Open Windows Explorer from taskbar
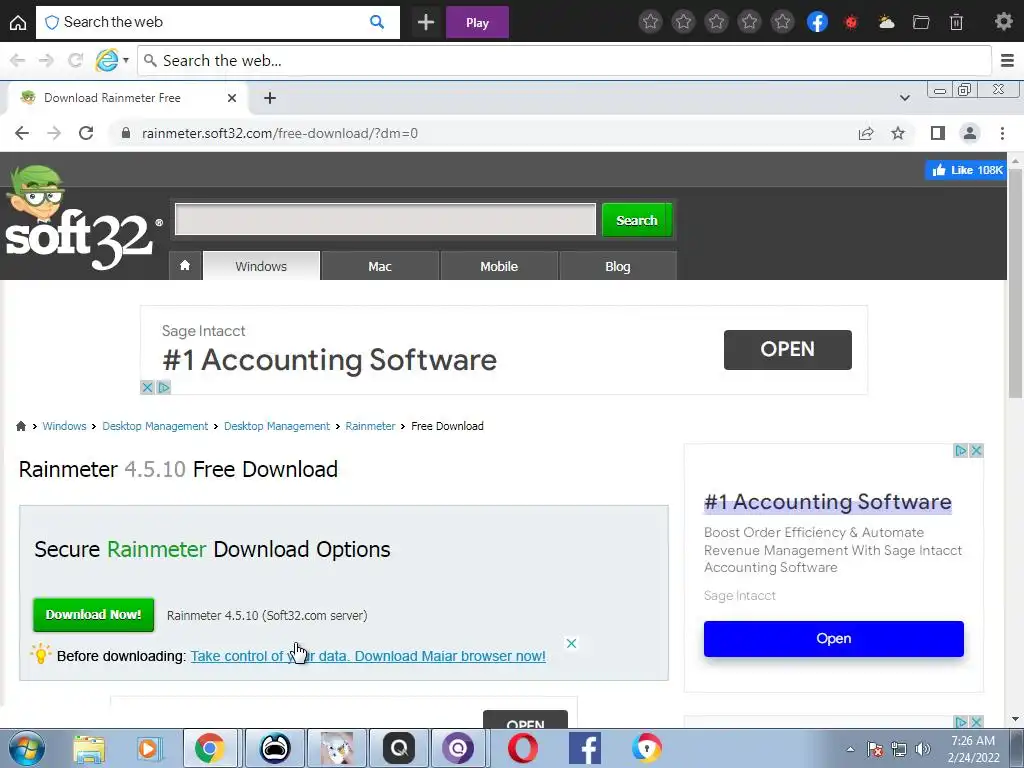This screenshot has width=1024, height=768. point(88,748)
